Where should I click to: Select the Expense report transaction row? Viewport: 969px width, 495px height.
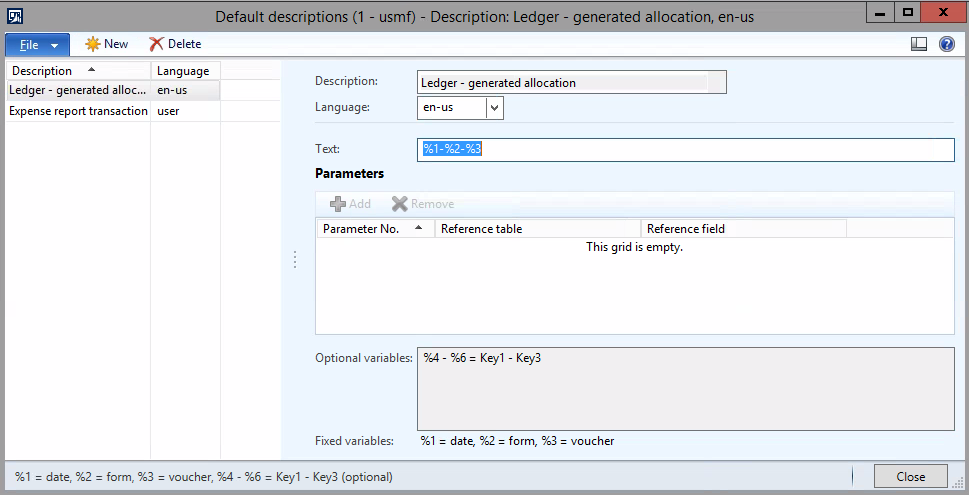coord(78,111)
